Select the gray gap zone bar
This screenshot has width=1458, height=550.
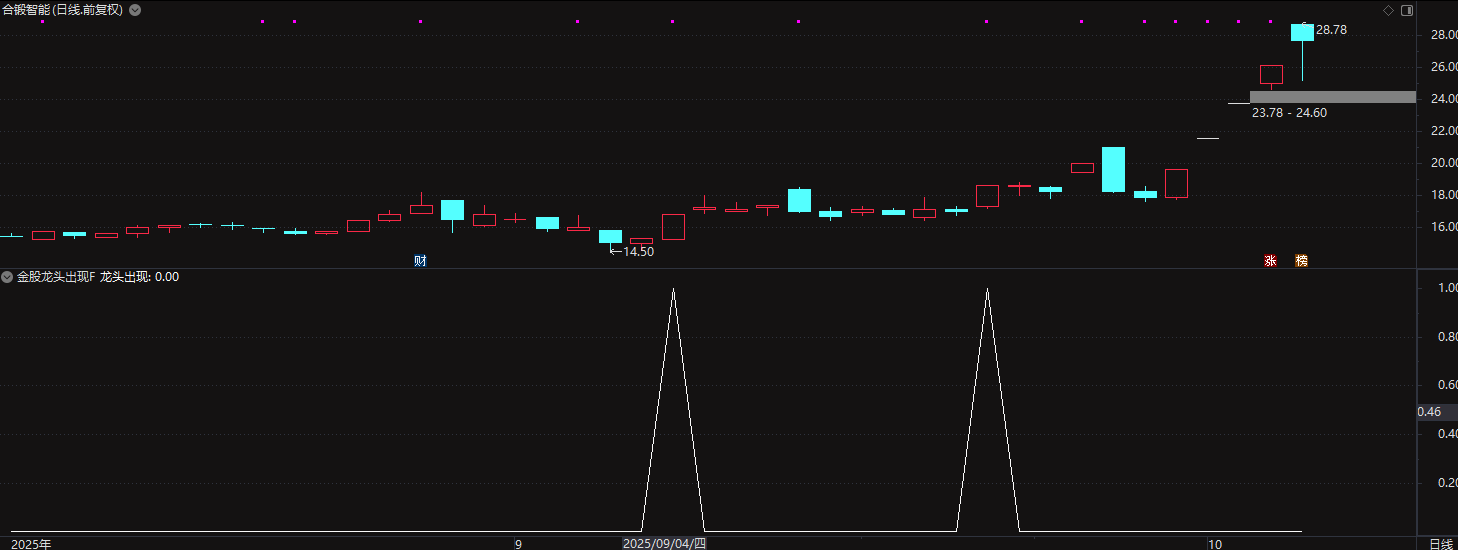point(1333,97)
